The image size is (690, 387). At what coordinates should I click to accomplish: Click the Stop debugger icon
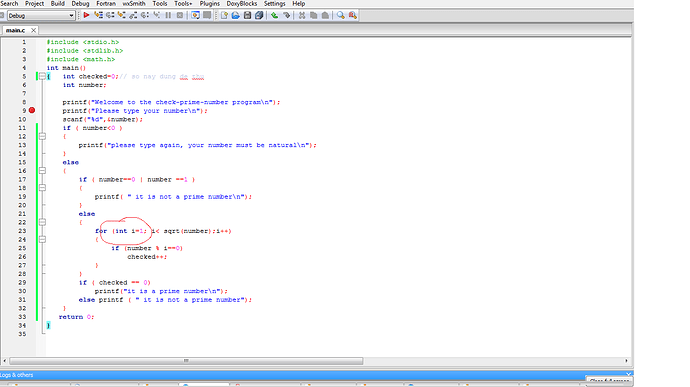click(180, 15)
